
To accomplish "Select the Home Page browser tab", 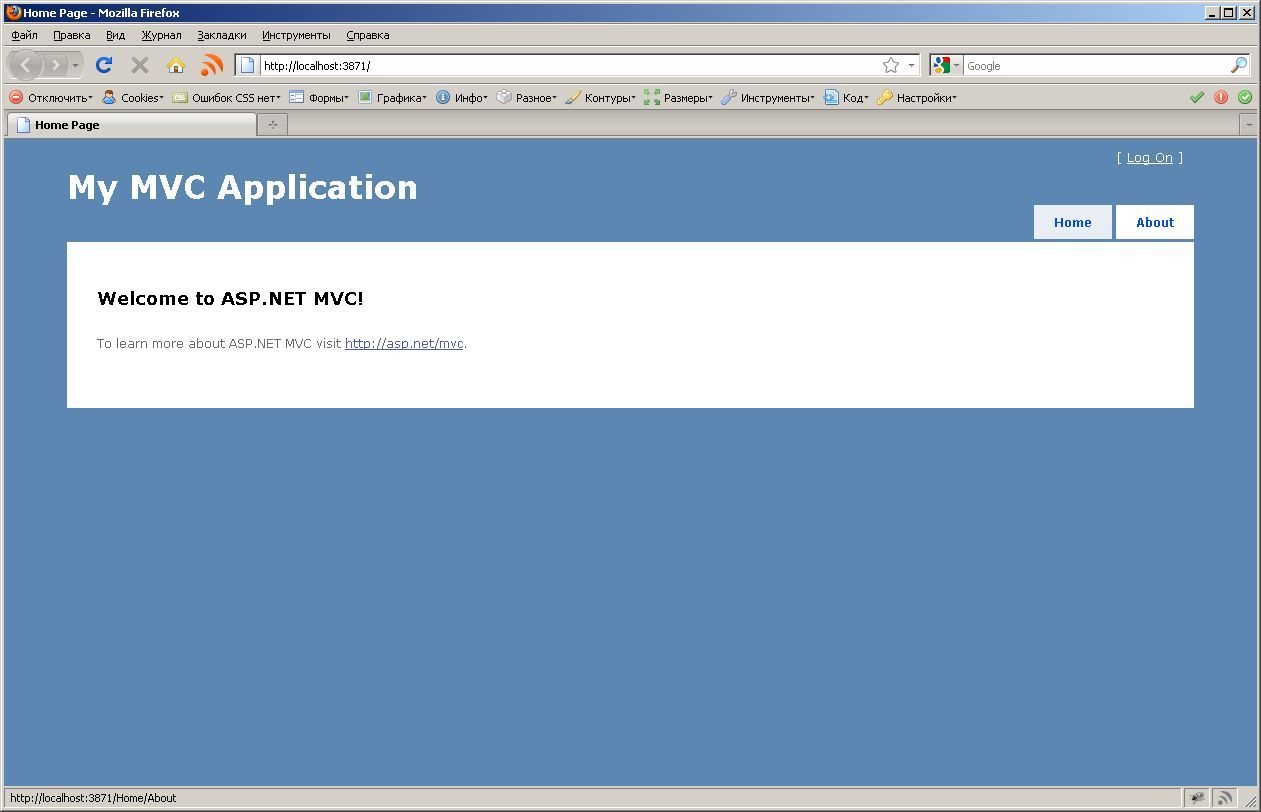I will [x=132, y=125].
